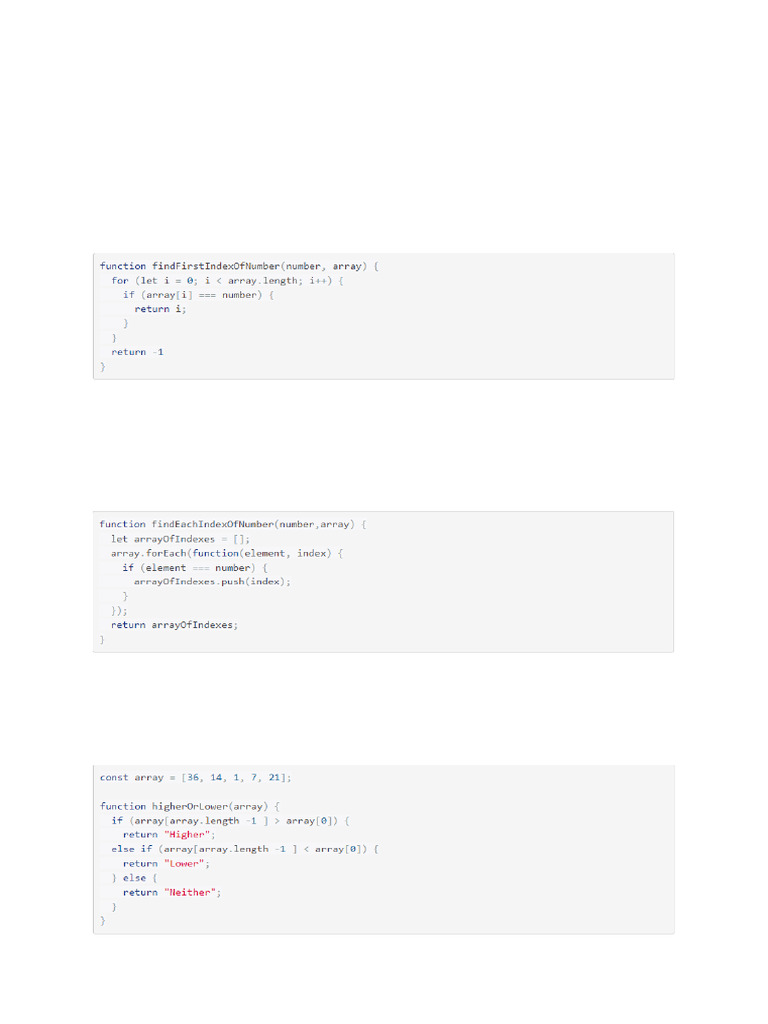Click the 'else if' comparison line
768x1024 pixels.
[x=245, y=849]
